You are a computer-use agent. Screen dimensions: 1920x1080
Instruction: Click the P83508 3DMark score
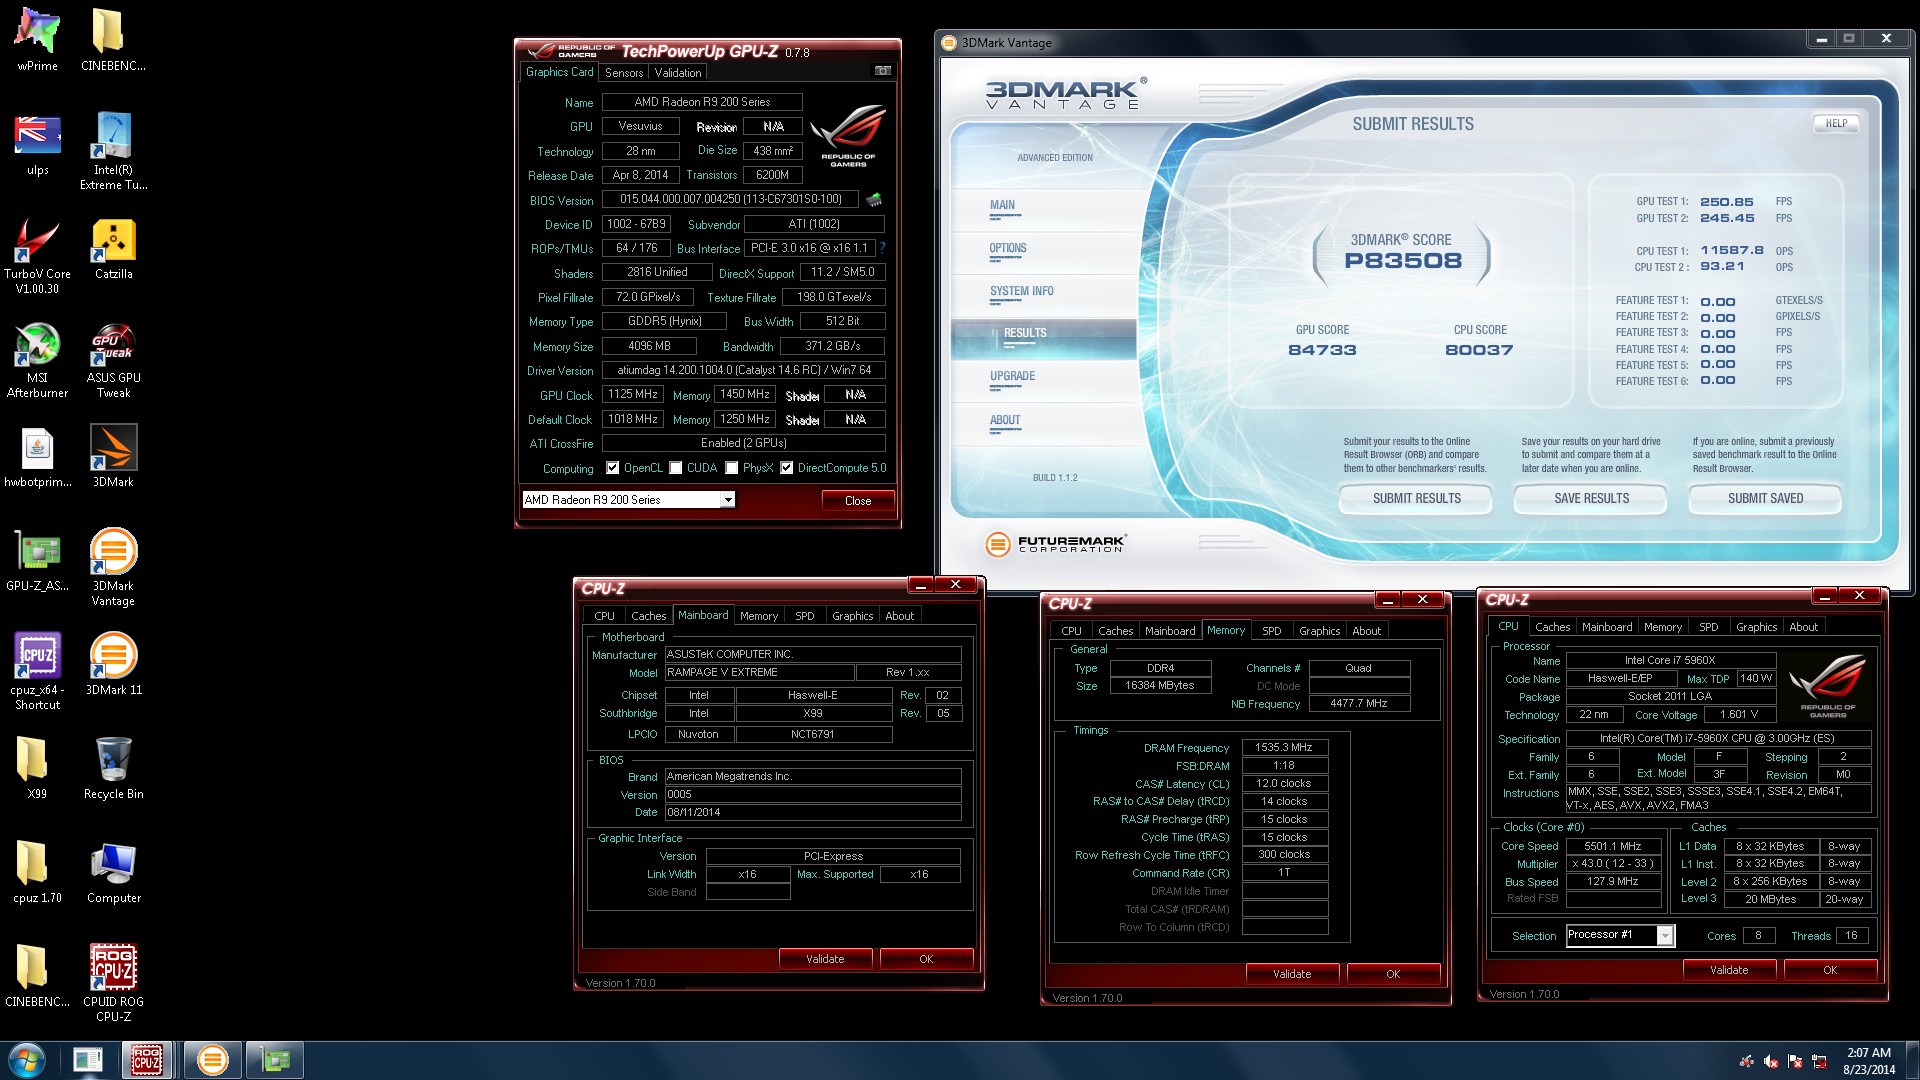click(x=1402, y=261)
